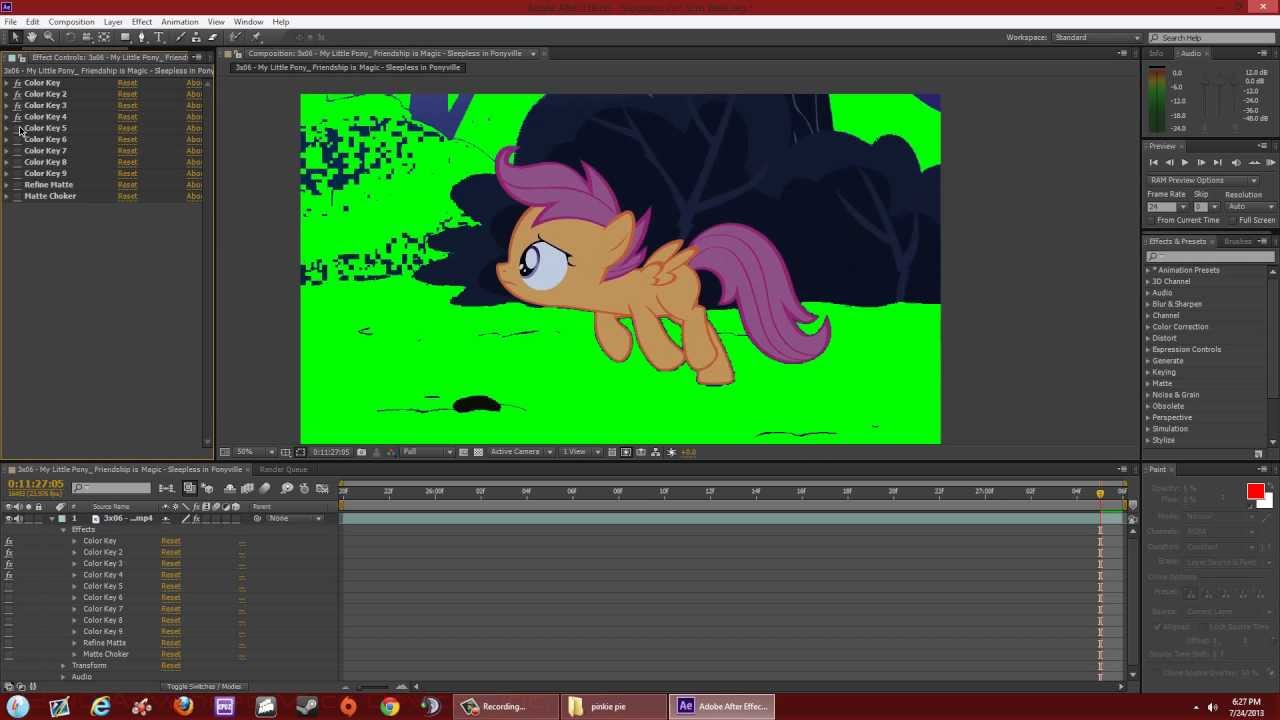Click the Search Help input field
The height and width of the screenshot is (720, 1280).
(1216, 37)
